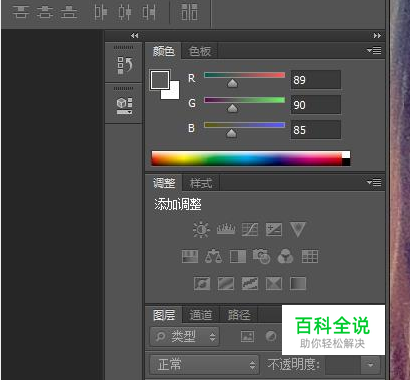Click the white swatch at ramp end
The image size is (410, 380).
click(346, 155)
